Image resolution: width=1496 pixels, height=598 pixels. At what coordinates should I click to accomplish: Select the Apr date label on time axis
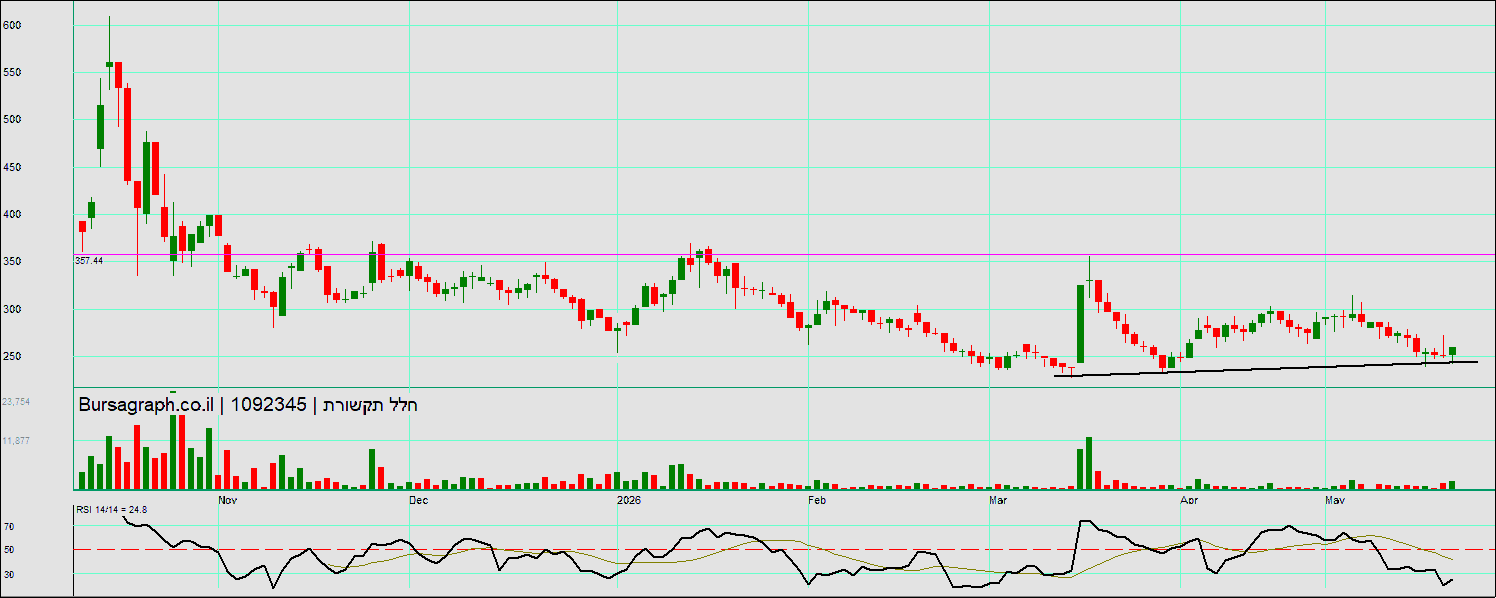tap(1189, 498)
